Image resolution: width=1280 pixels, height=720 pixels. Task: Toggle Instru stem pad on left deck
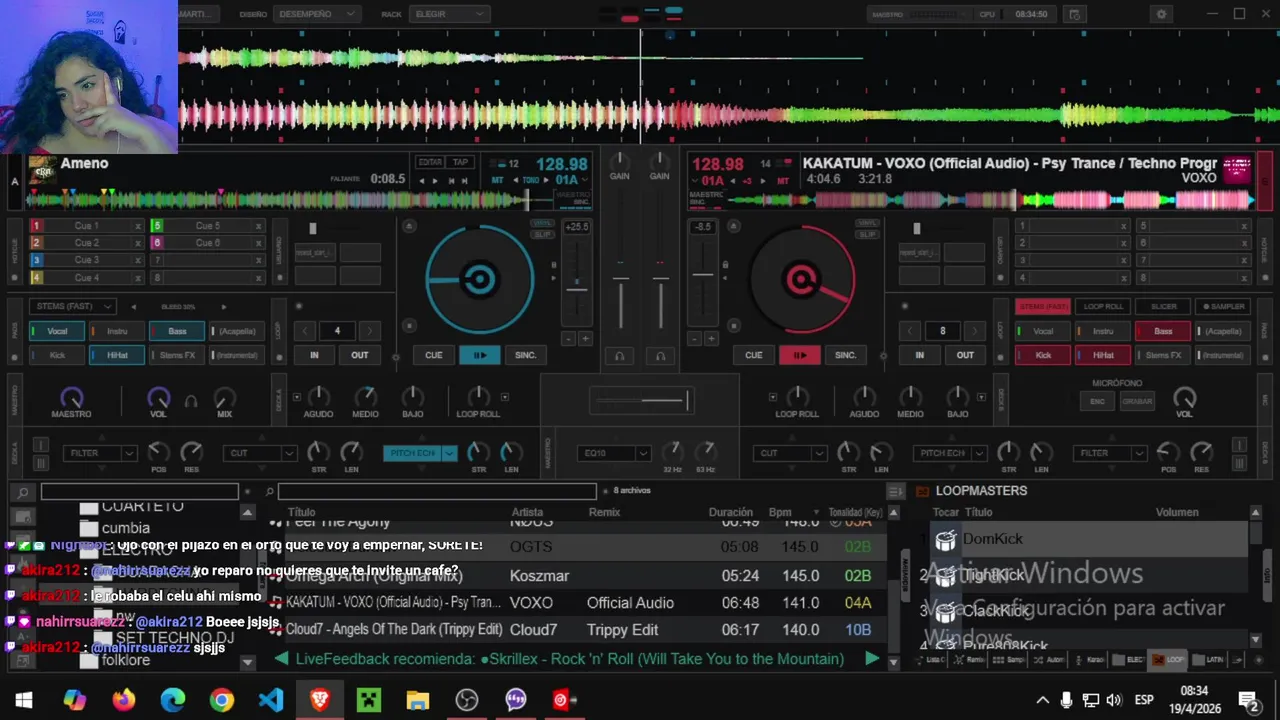click(x=117, y=331)
